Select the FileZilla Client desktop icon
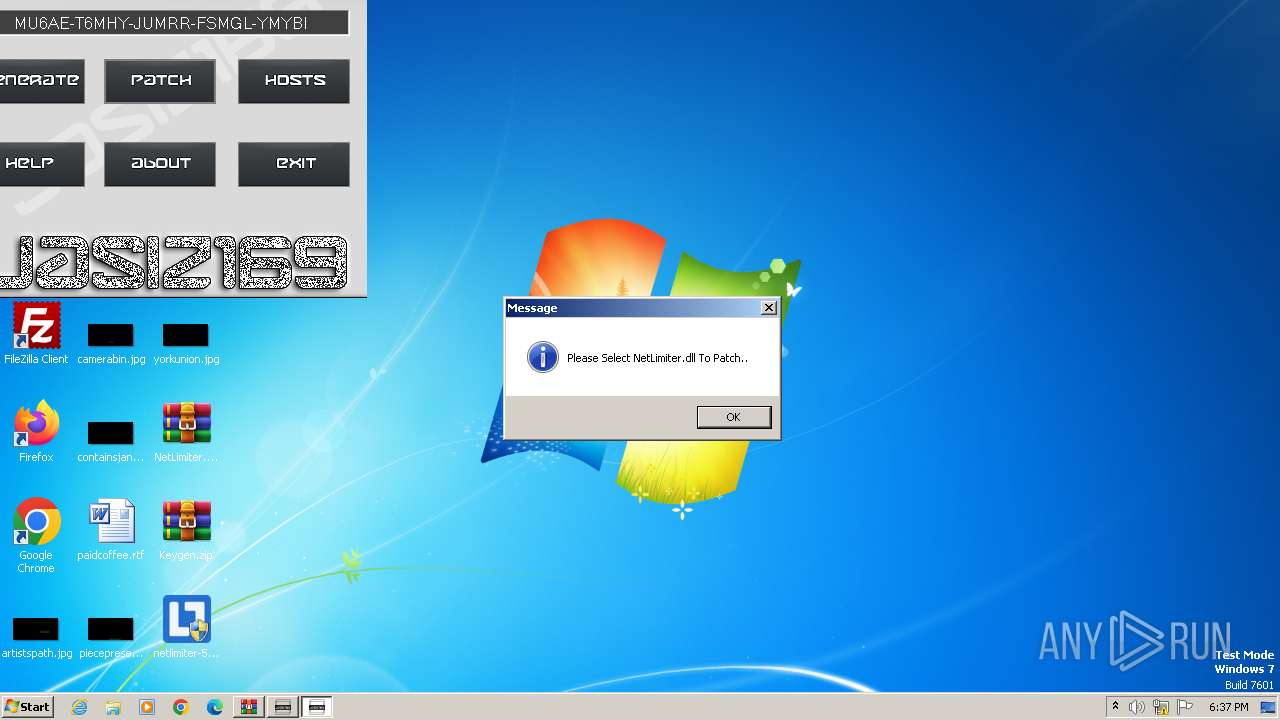The width and height of the screenshot is (1280, 720). pos(36,334)
